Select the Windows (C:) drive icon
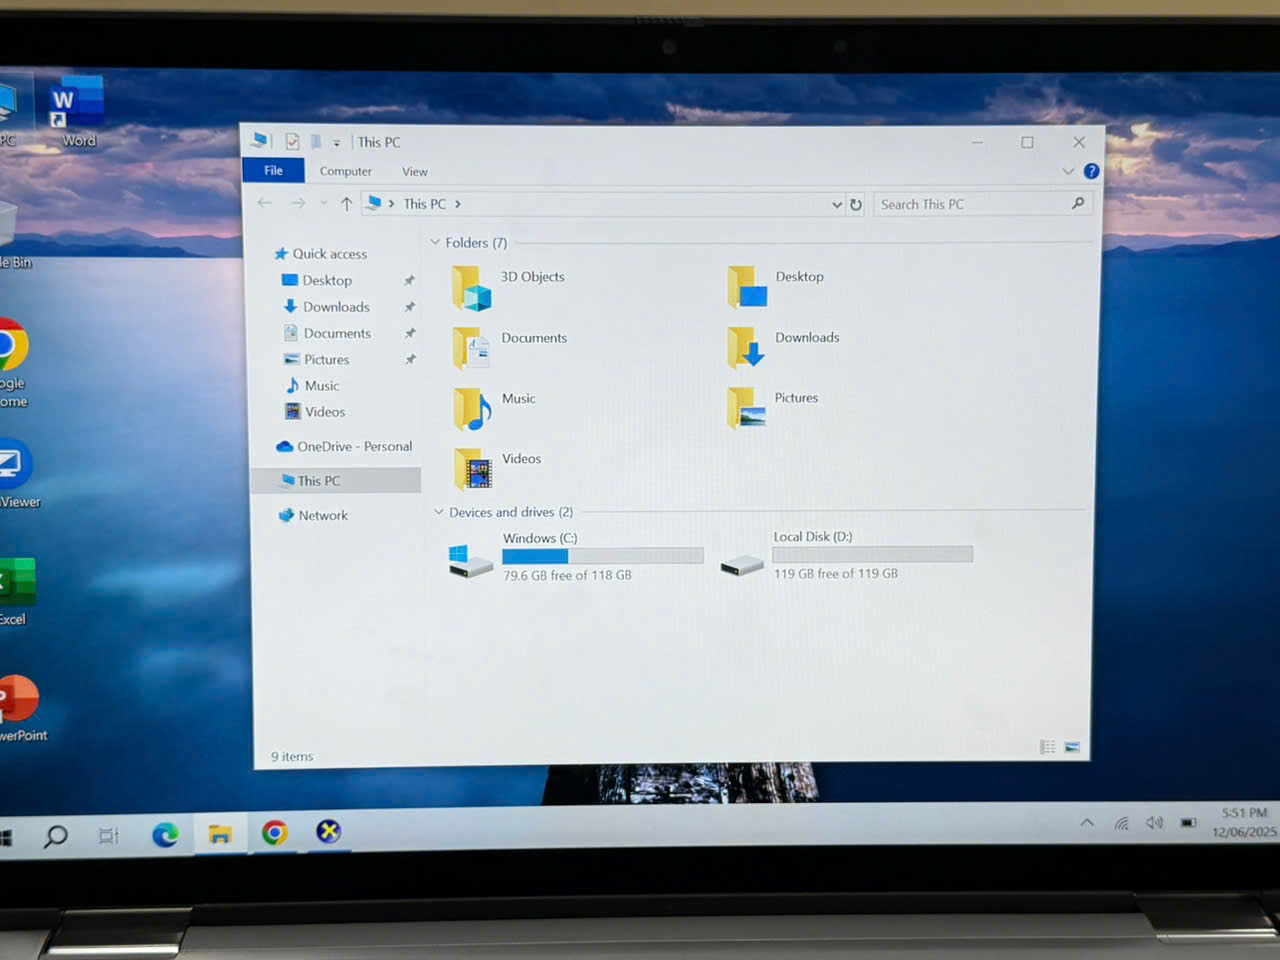Image resolution: width=1280 pixels, height=960 pixels. (471, 560)
